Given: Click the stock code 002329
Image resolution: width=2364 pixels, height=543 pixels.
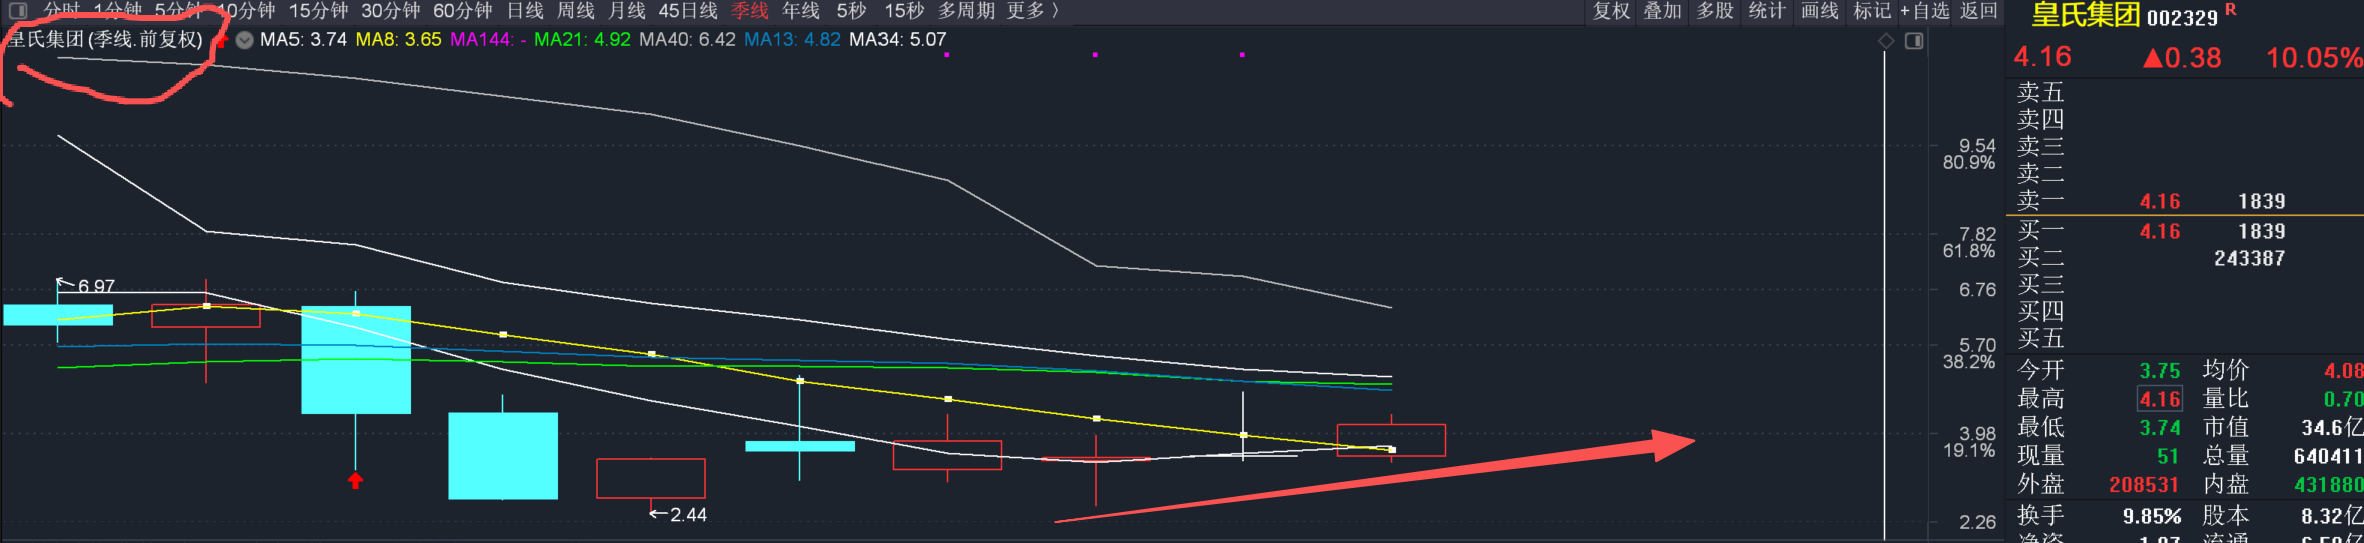Looking at the screenshot, I should [x=2182, y=18].
